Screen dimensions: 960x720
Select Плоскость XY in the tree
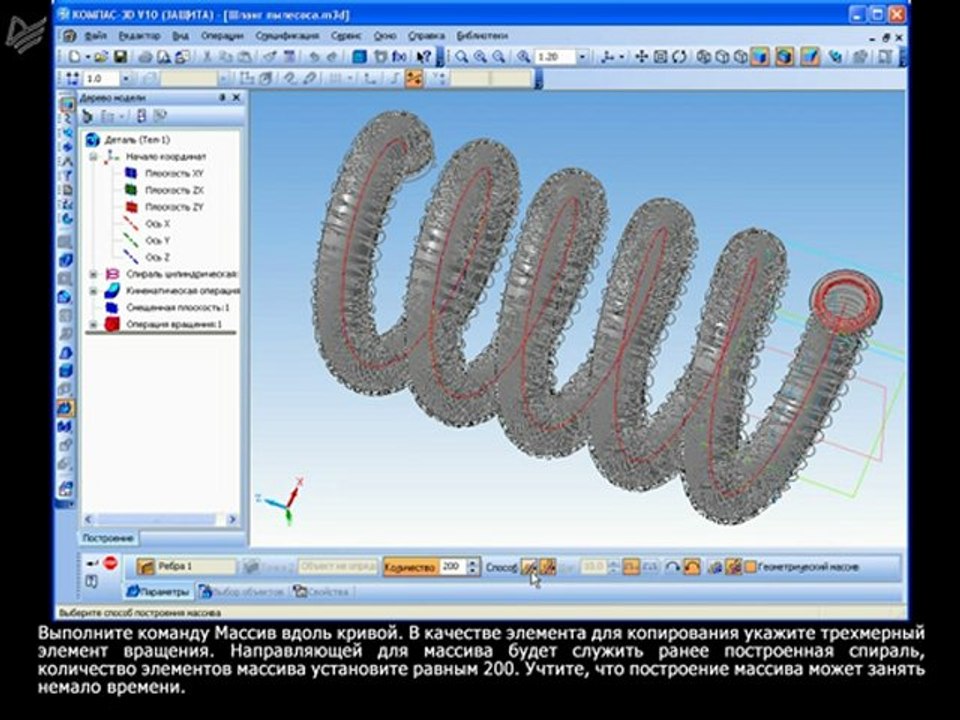(174, 173)
